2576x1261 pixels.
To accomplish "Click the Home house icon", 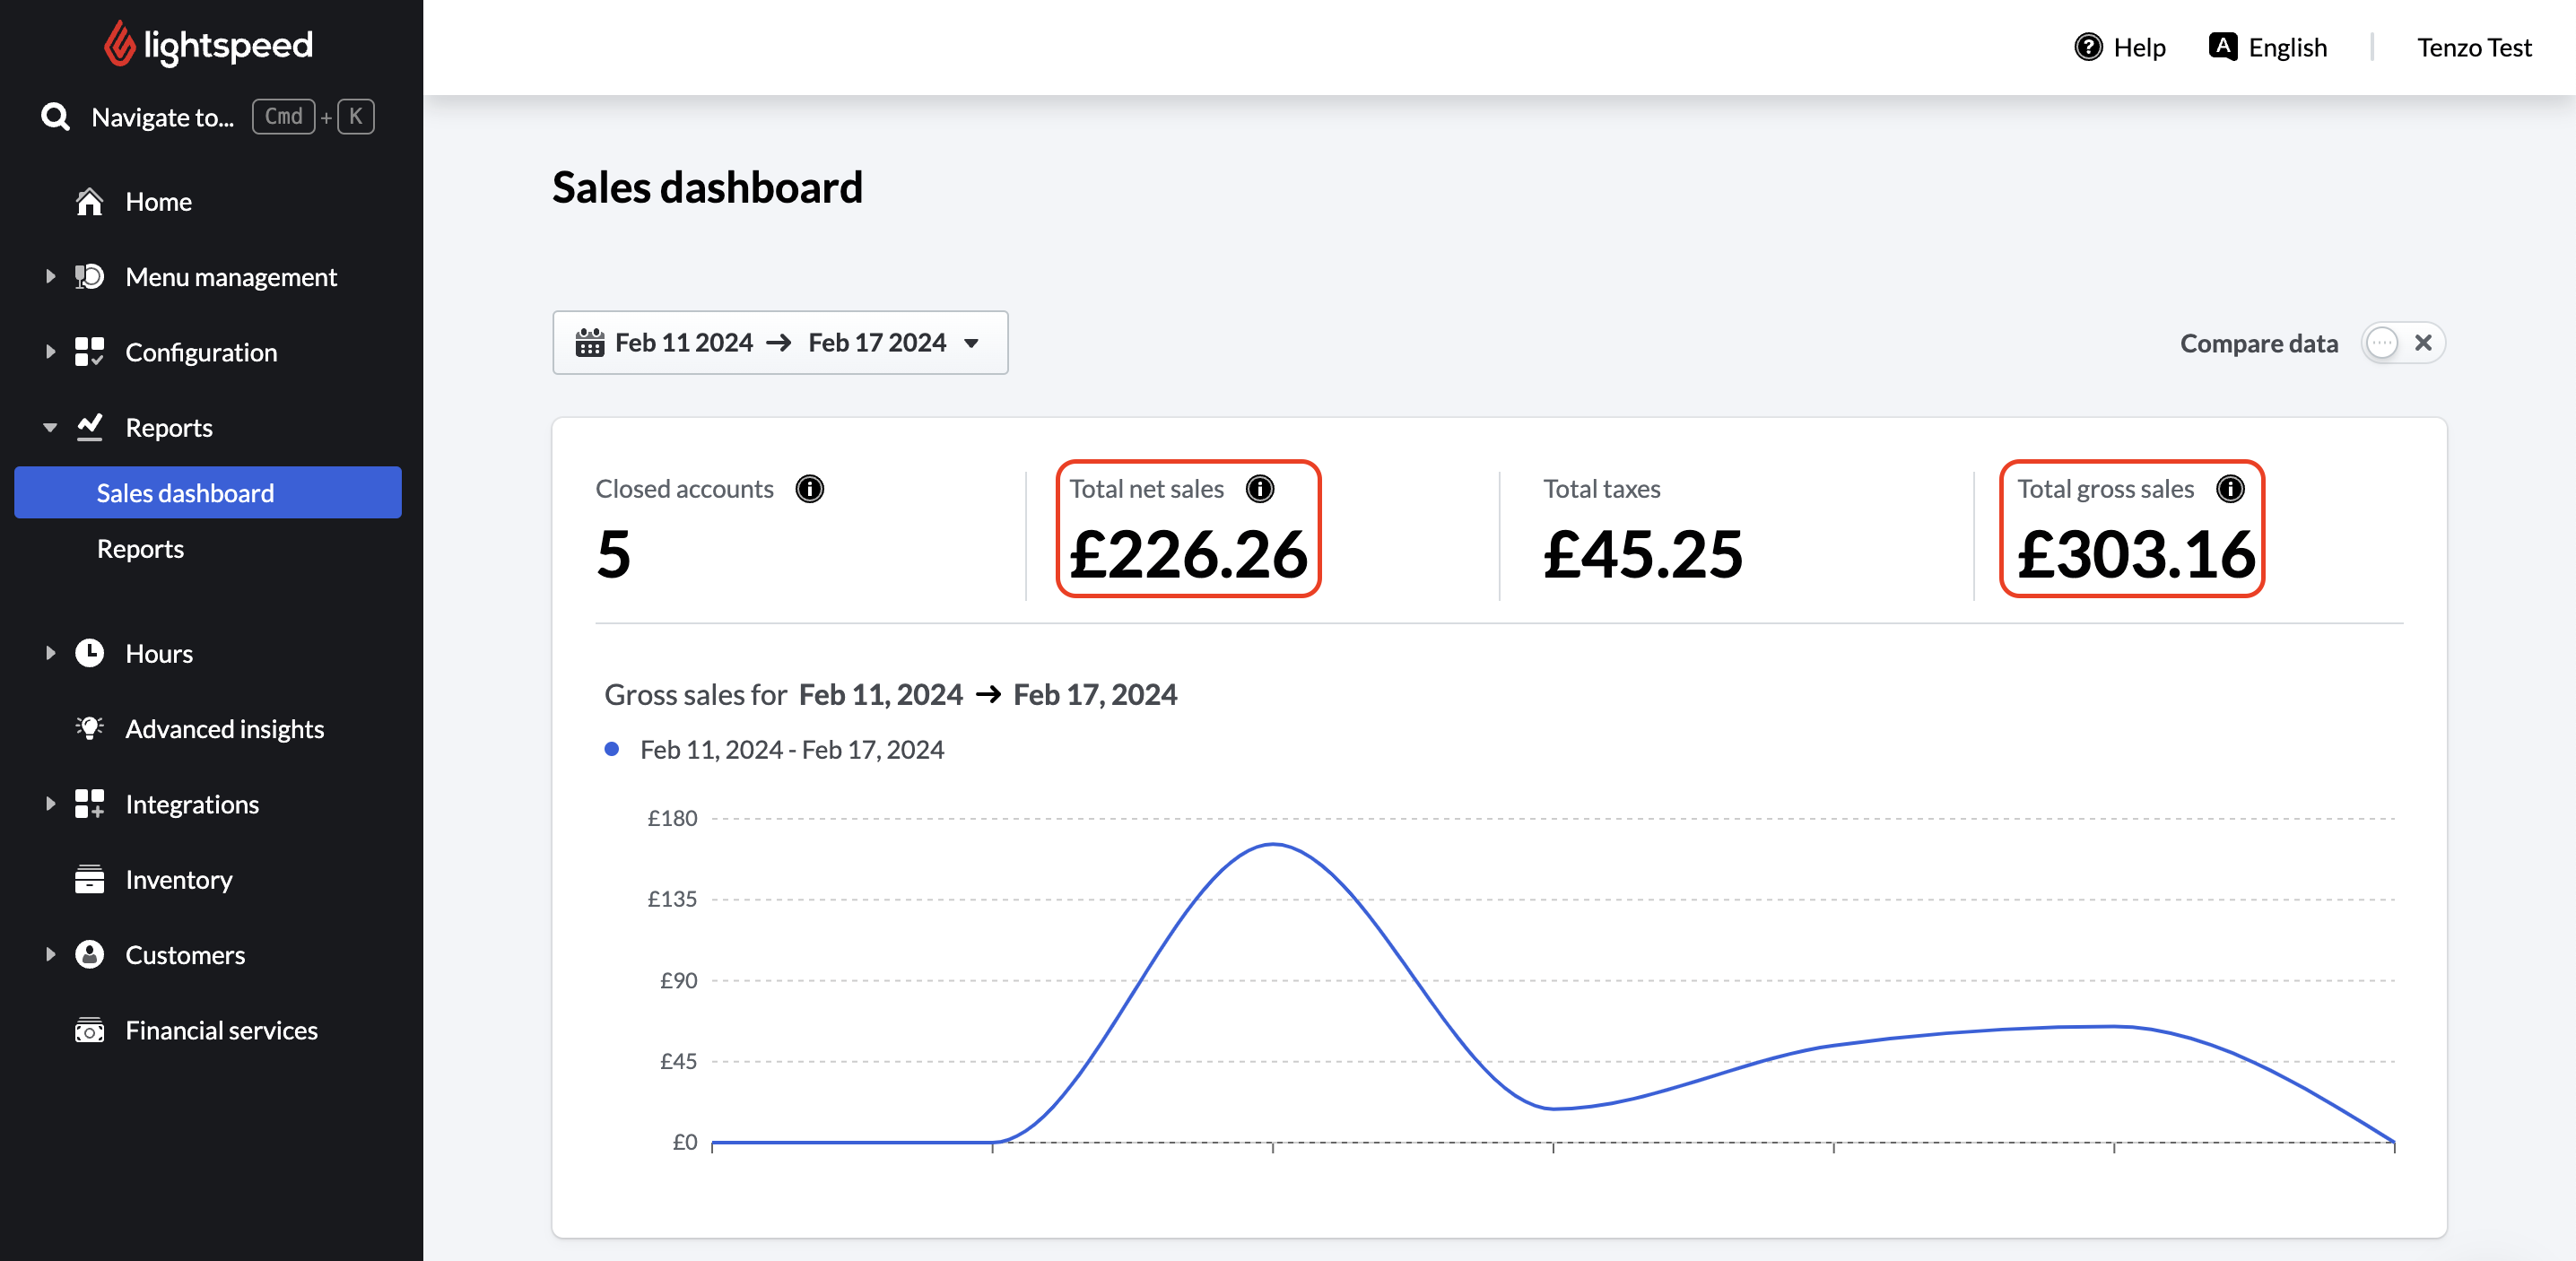I will pyautogui.click(x=89, y=202).
